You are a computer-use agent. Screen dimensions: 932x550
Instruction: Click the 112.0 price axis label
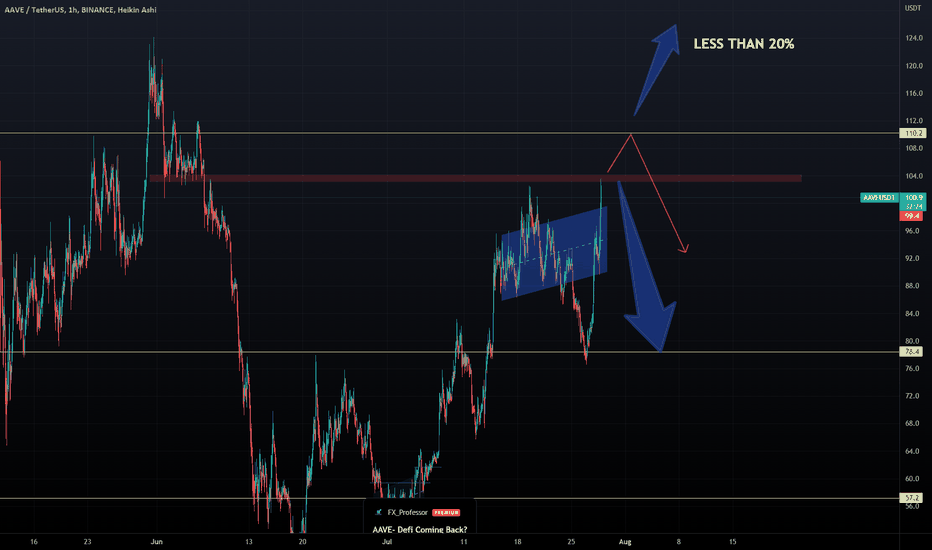(914, 121)
